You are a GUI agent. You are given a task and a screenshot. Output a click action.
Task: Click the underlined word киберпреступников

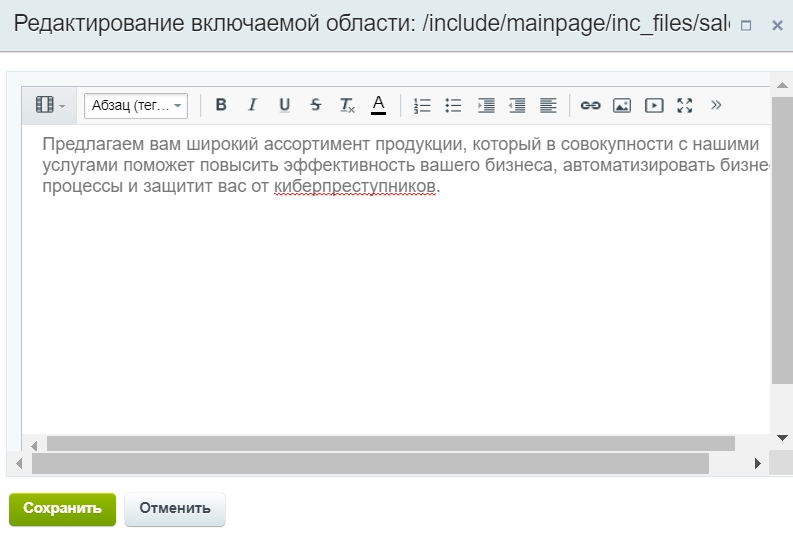355,186
